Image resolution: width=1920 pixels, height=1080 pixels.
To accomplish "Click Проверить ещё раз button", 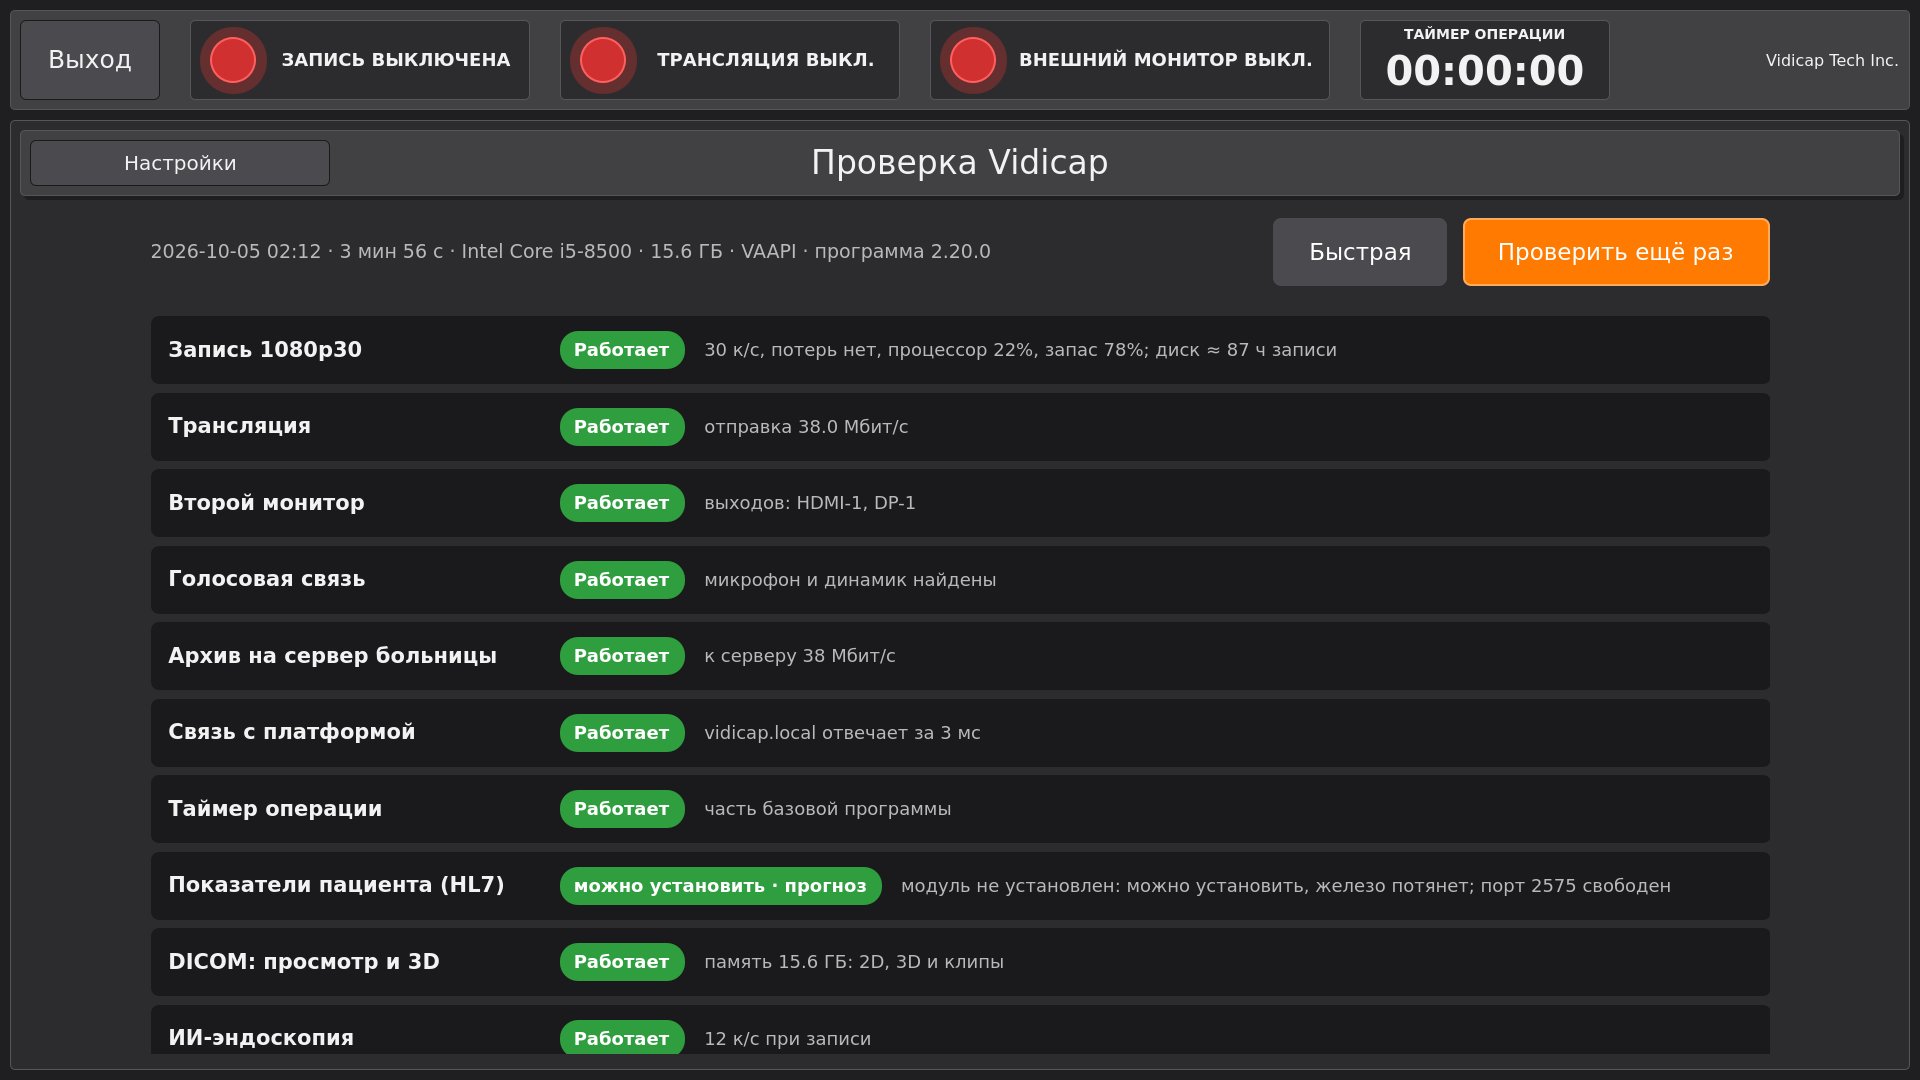I will [x=1616, y=252].
